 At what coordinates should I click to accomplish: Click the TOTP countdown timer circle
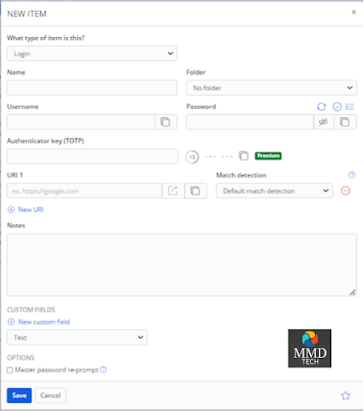[192, 157]
